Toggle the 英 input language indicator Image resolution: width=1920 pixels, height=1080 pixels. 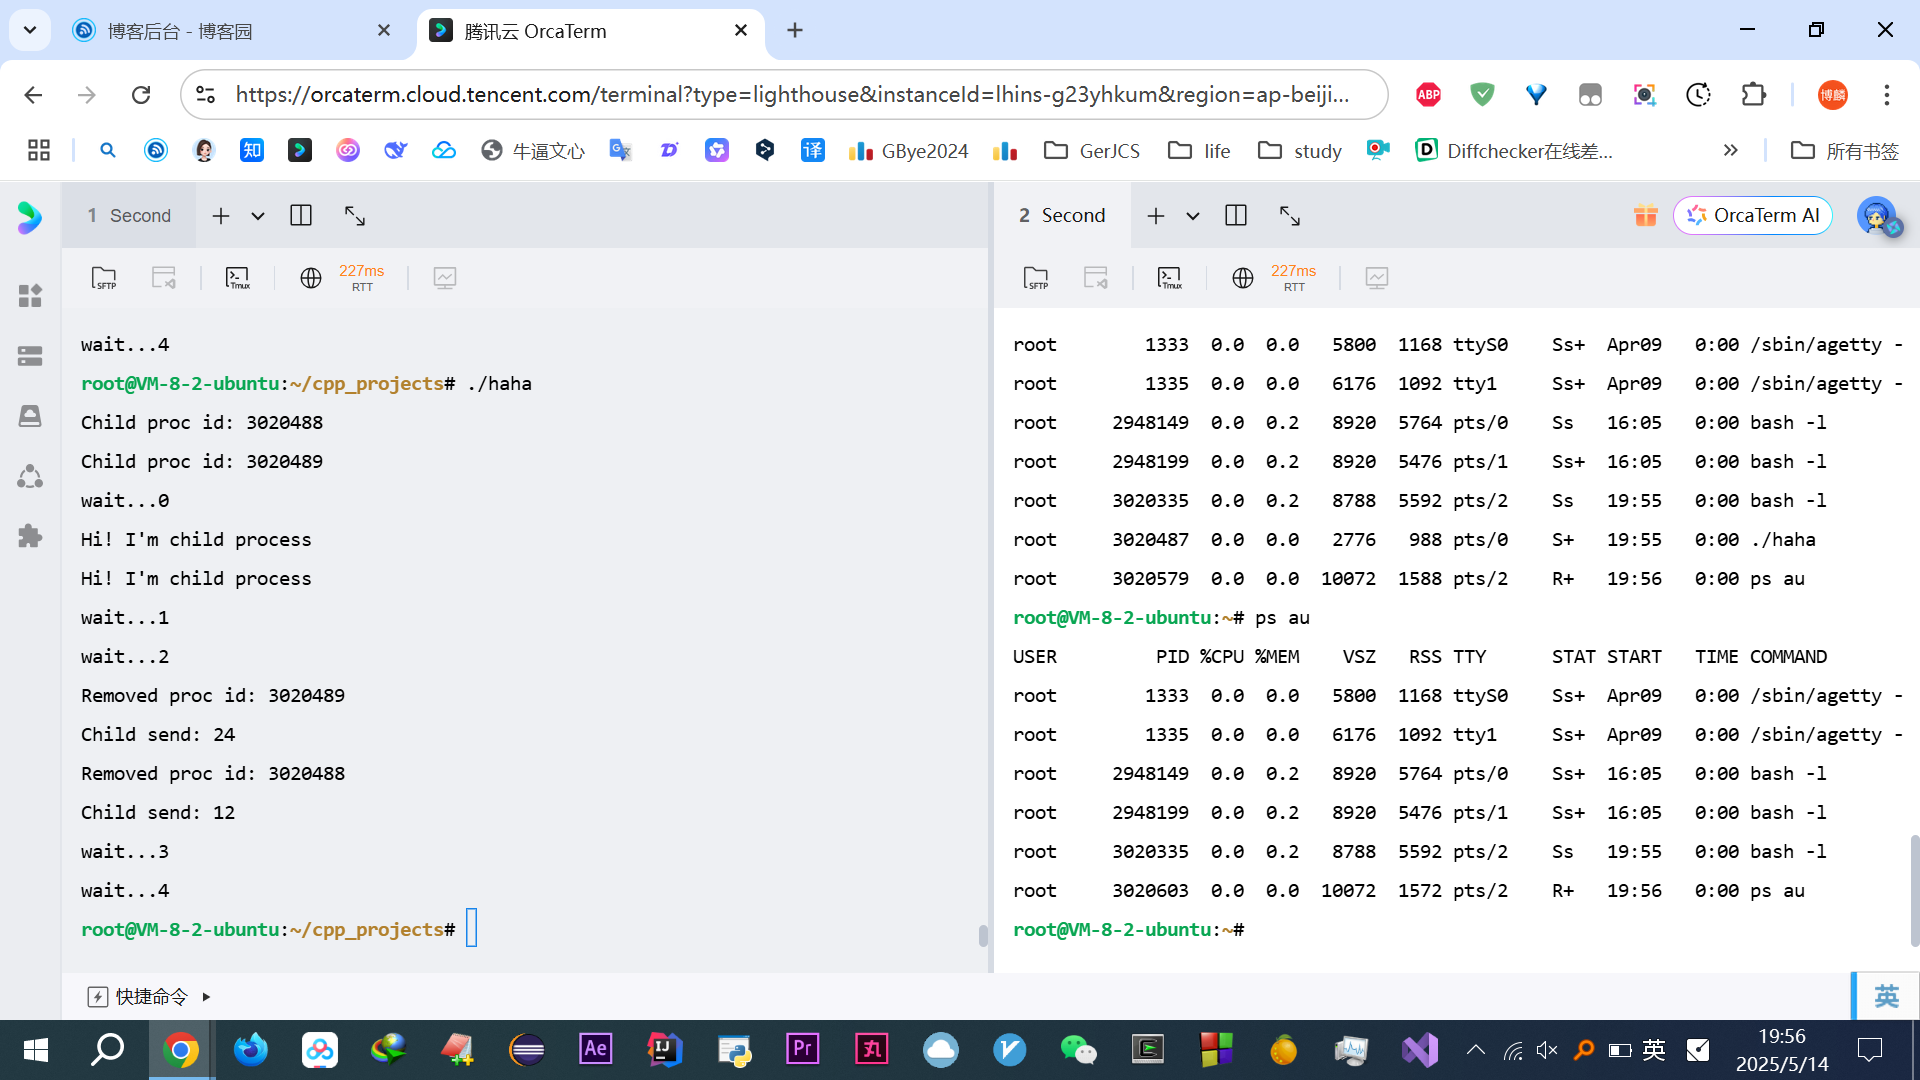[x=1886, y=996]
